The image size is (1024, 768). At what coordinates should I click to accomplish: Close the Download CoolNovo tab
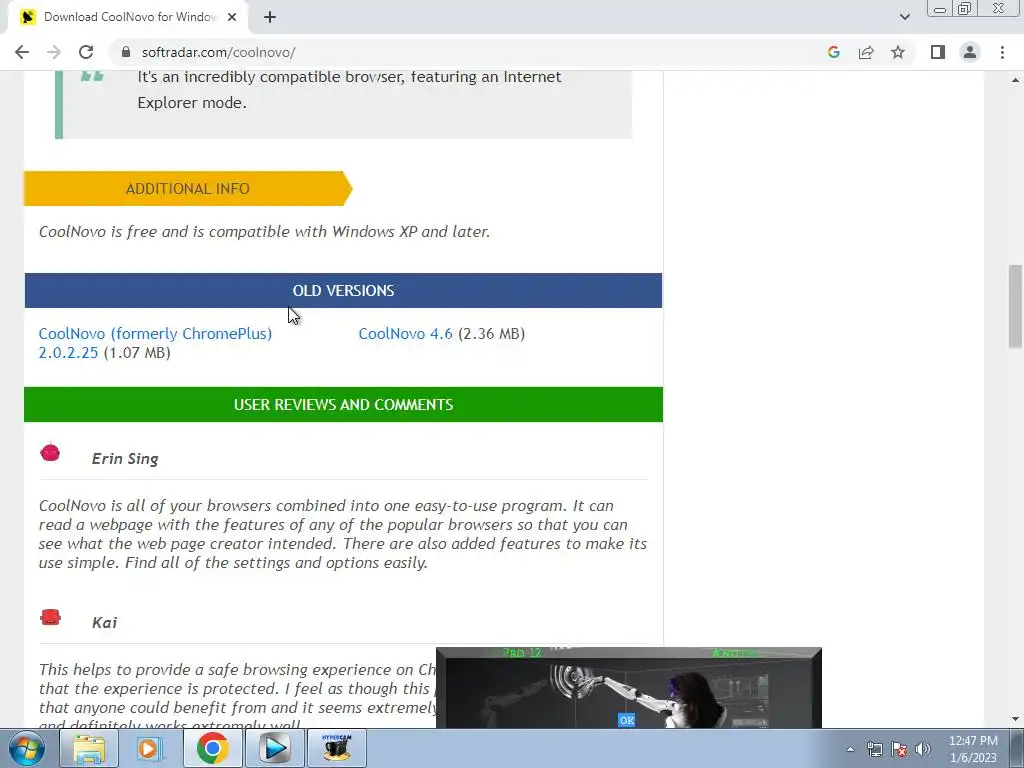pos(232,17)
